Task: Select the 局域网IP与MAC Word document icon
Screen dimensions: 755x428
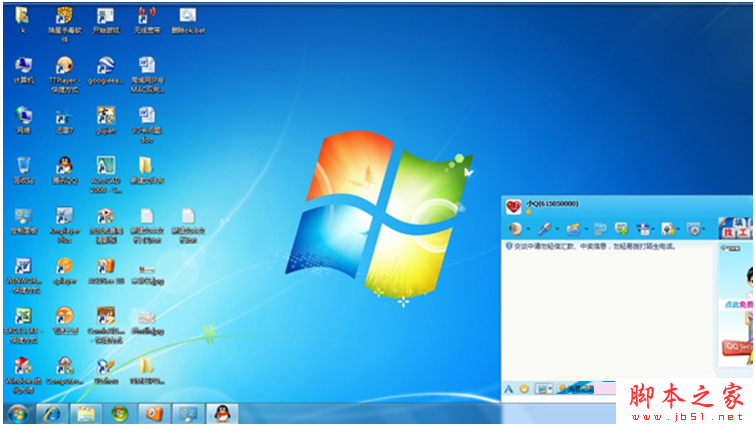Action: (x=147, y=75)
